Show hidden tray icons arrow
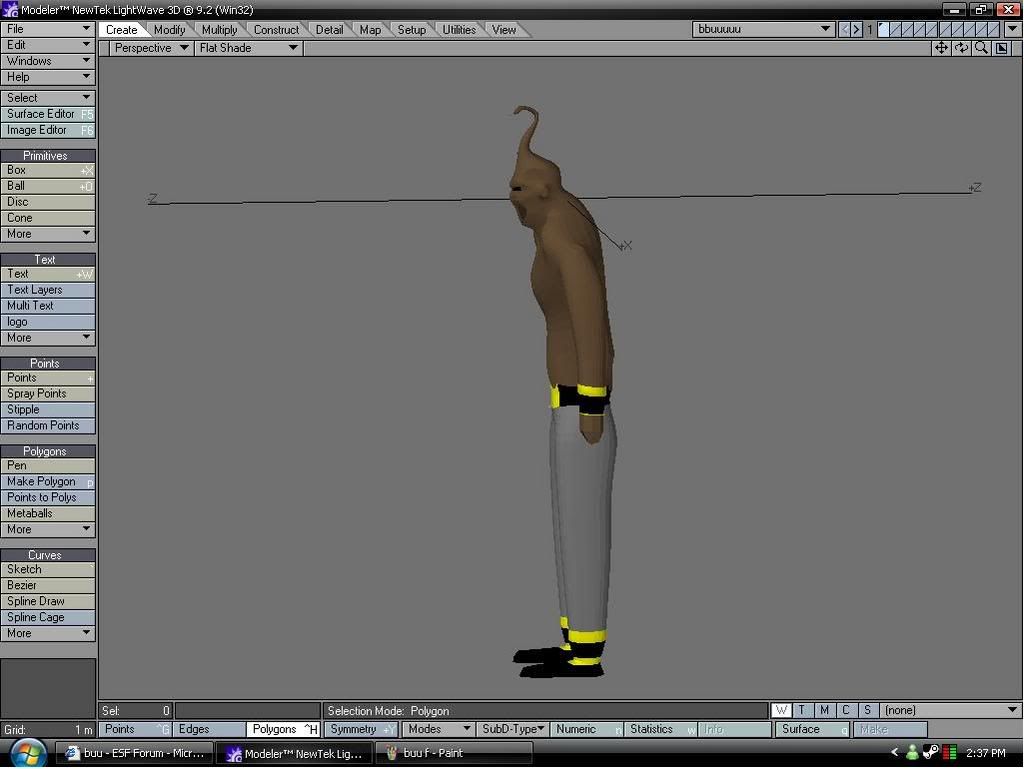Screen dimensions: 1024x769 point(895,753)
